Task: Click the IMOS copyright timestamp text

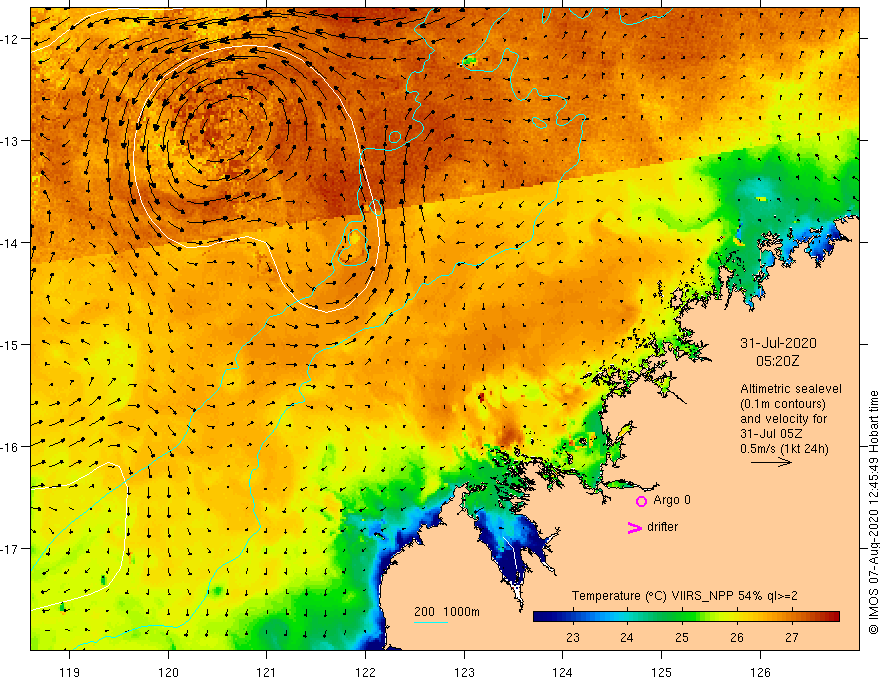Action: [x=873, y=513]
